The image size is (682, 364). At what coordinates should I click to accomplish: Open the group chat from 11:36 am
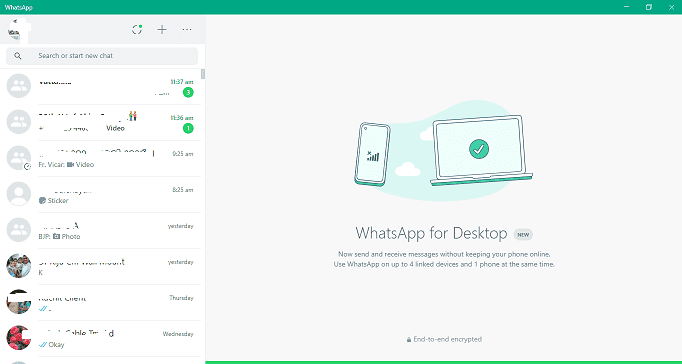(100, 122)
